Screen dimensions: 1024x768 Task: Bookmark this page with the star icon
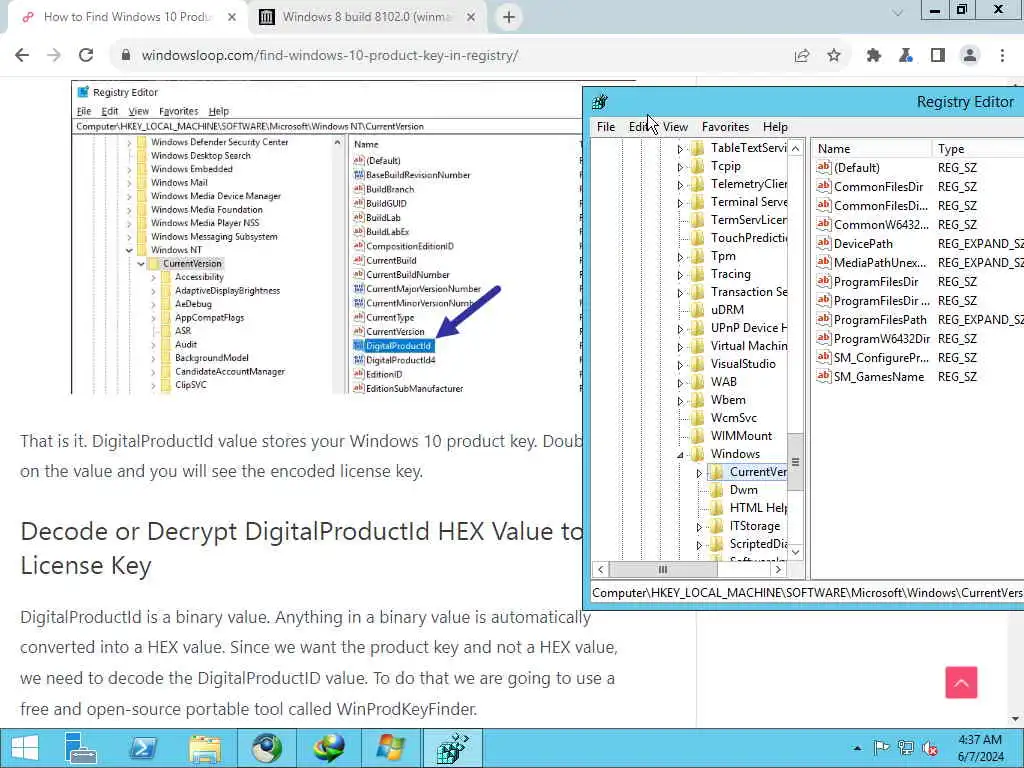click(834, 56)
